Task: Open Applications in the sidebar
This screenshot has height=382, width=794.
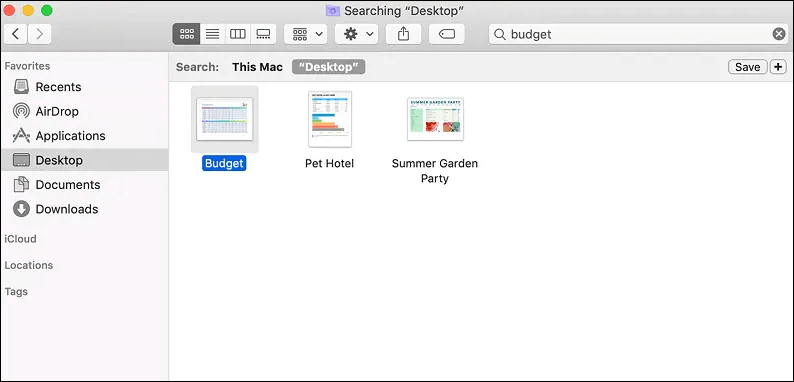Action: tap(59, 136)
